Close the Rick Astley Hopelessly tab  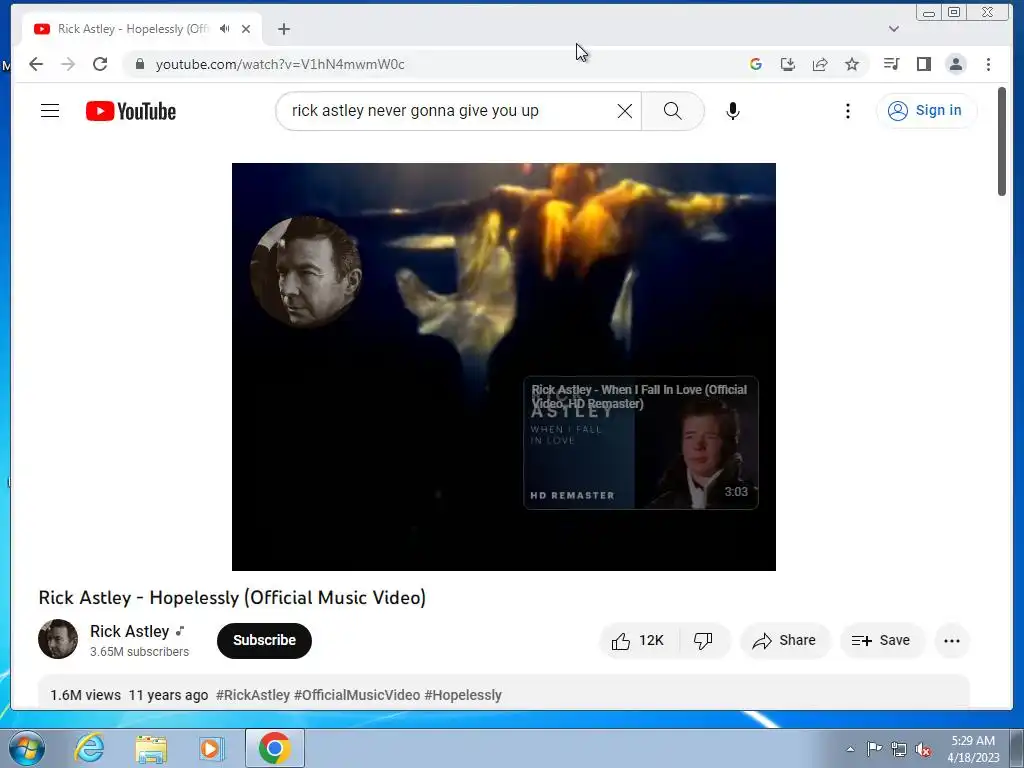pos(246,29)
